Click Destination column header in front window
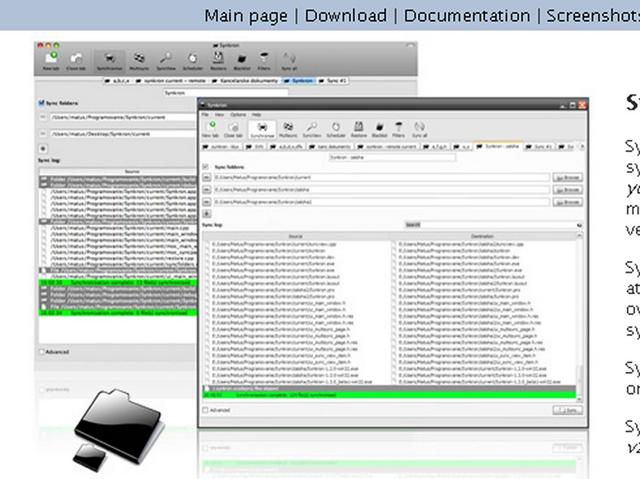The width and height of the screenshot is (640, 479). (482, 236)
